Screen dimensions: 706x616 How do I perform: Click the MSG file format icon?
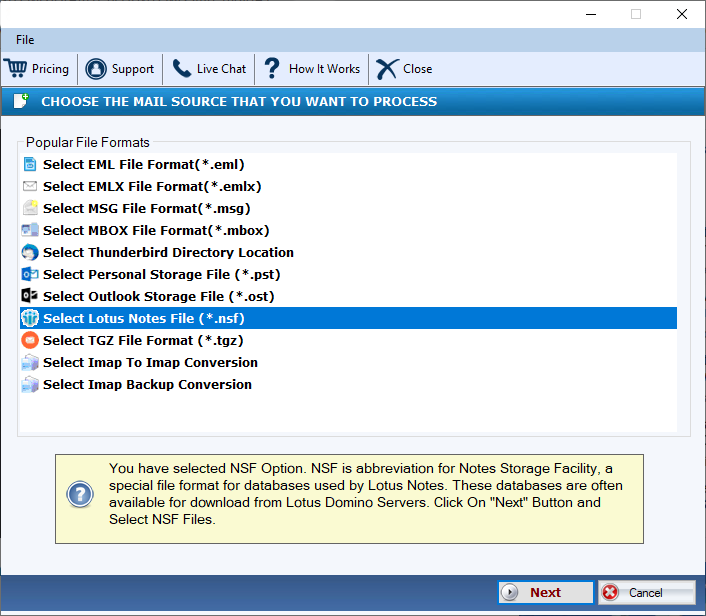pos(30,208)
